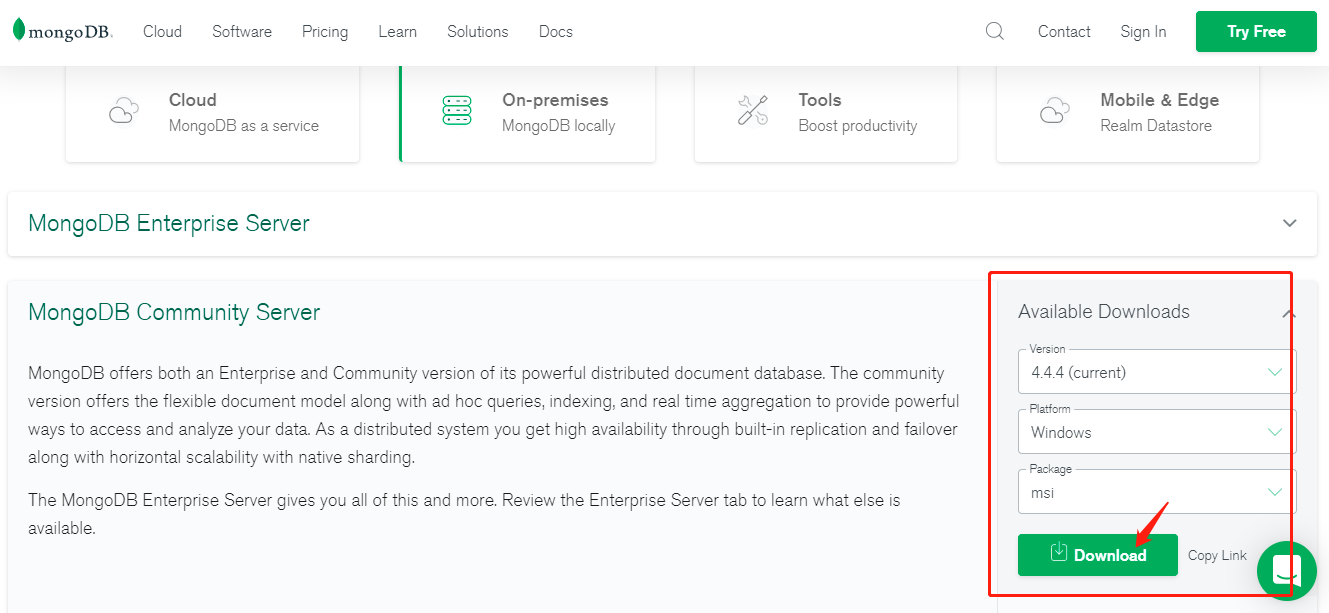The image size is (1329, 613).
Task: Open the search magnifier icon
Action: point(994,31)
